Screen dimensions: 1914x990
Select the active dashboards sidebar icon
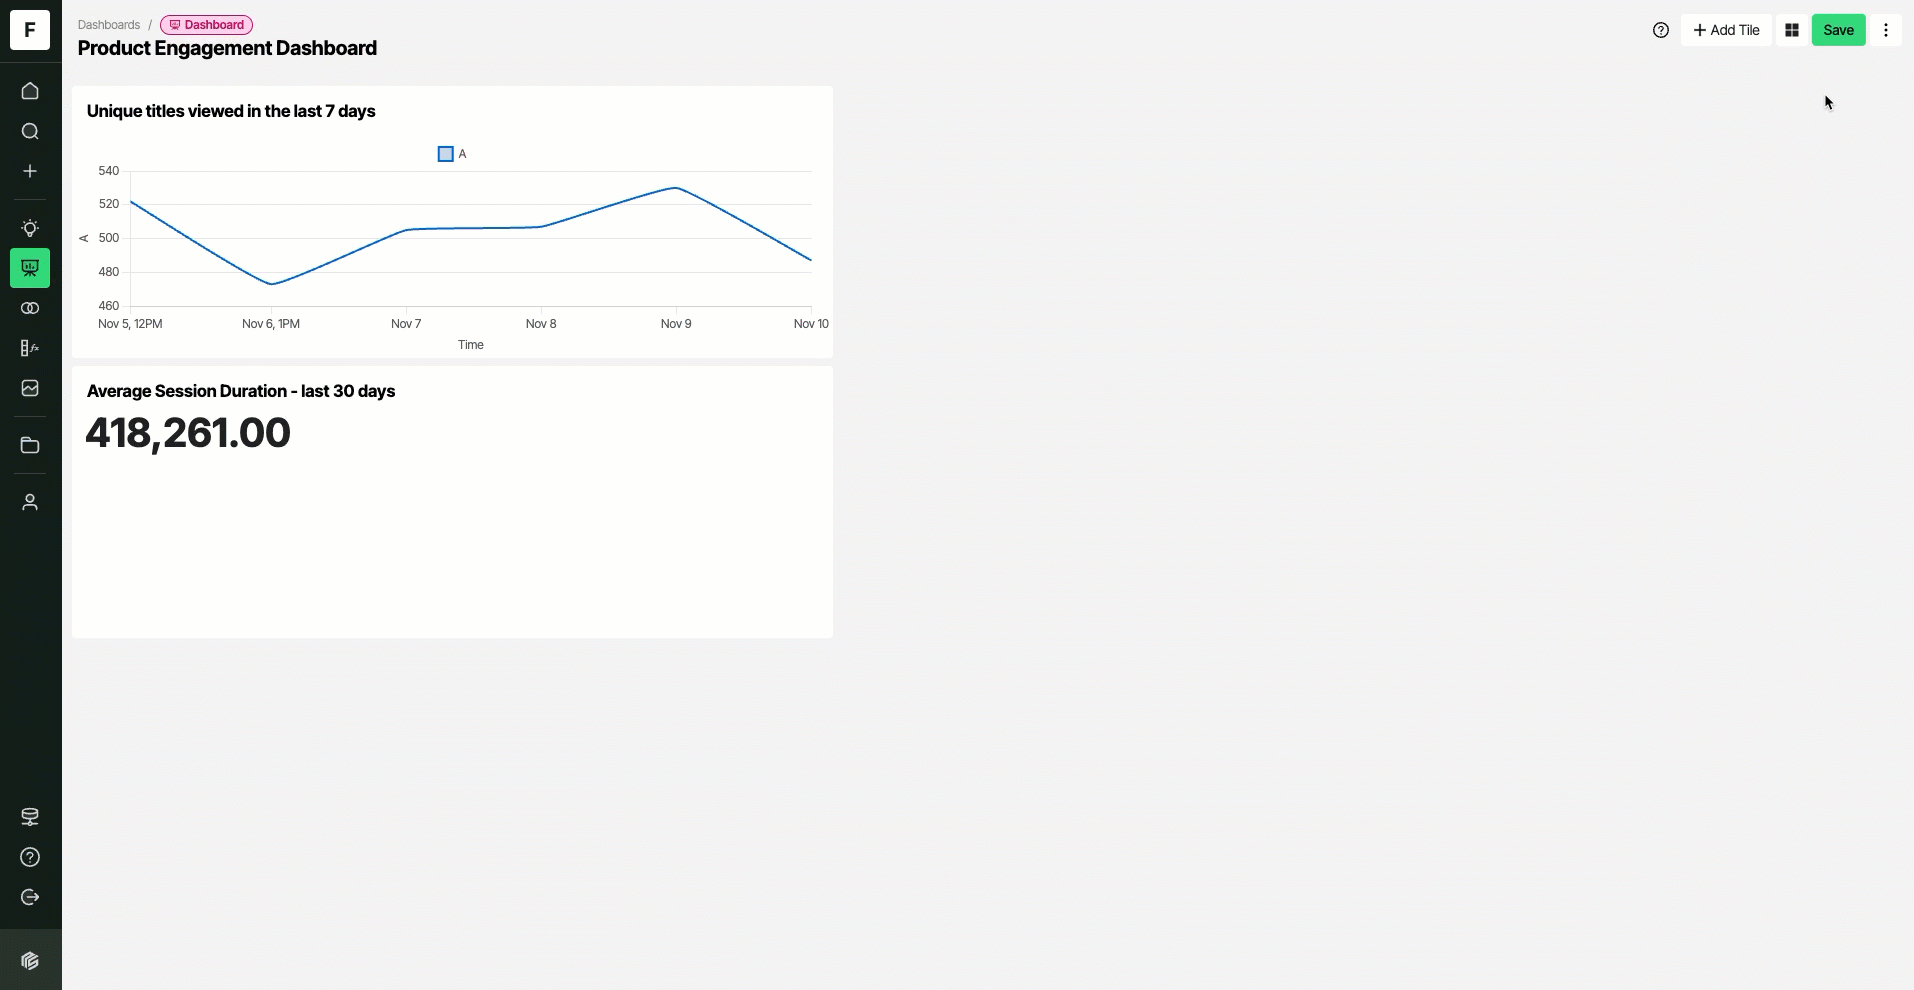30,268
